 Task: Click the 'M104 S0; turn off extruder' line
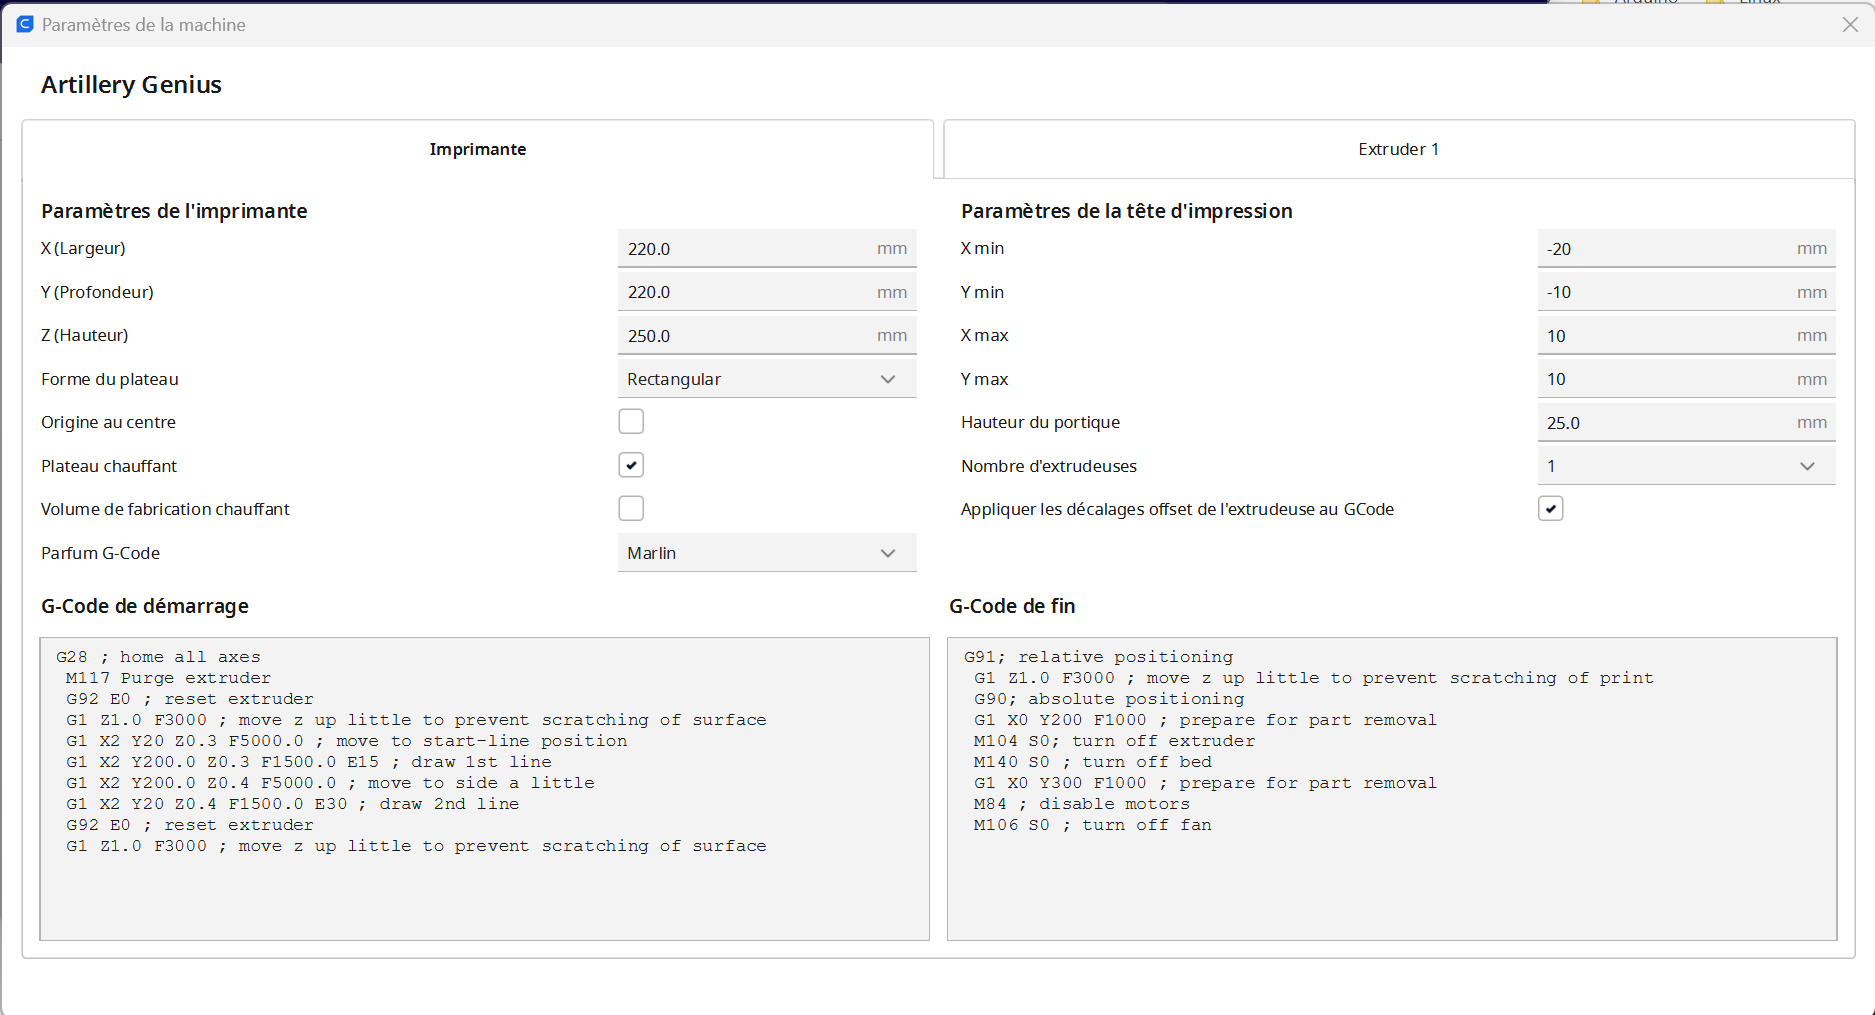pos(1114,741)
